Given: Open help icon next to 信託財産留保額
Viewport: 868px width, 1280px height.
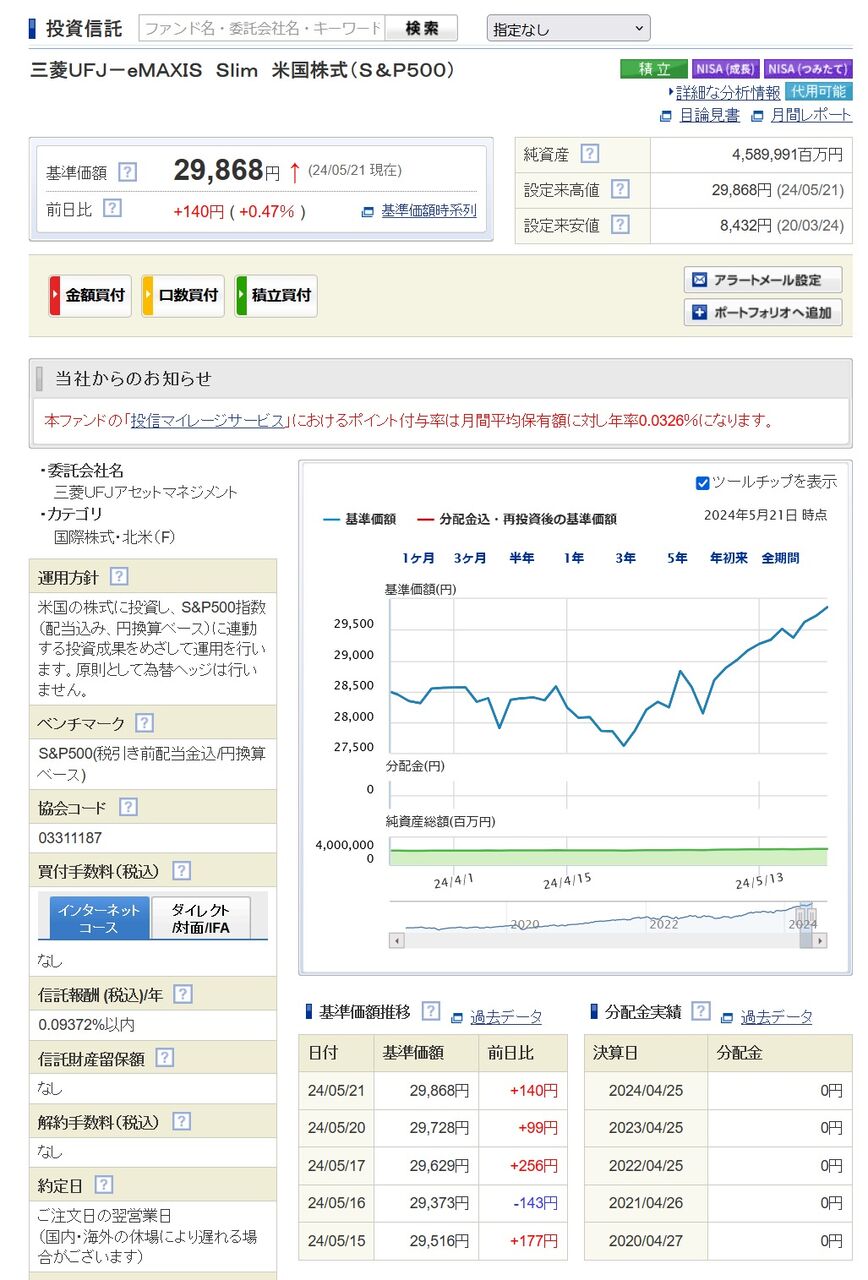Looking at the screenshot, I should coord(165,1057).
